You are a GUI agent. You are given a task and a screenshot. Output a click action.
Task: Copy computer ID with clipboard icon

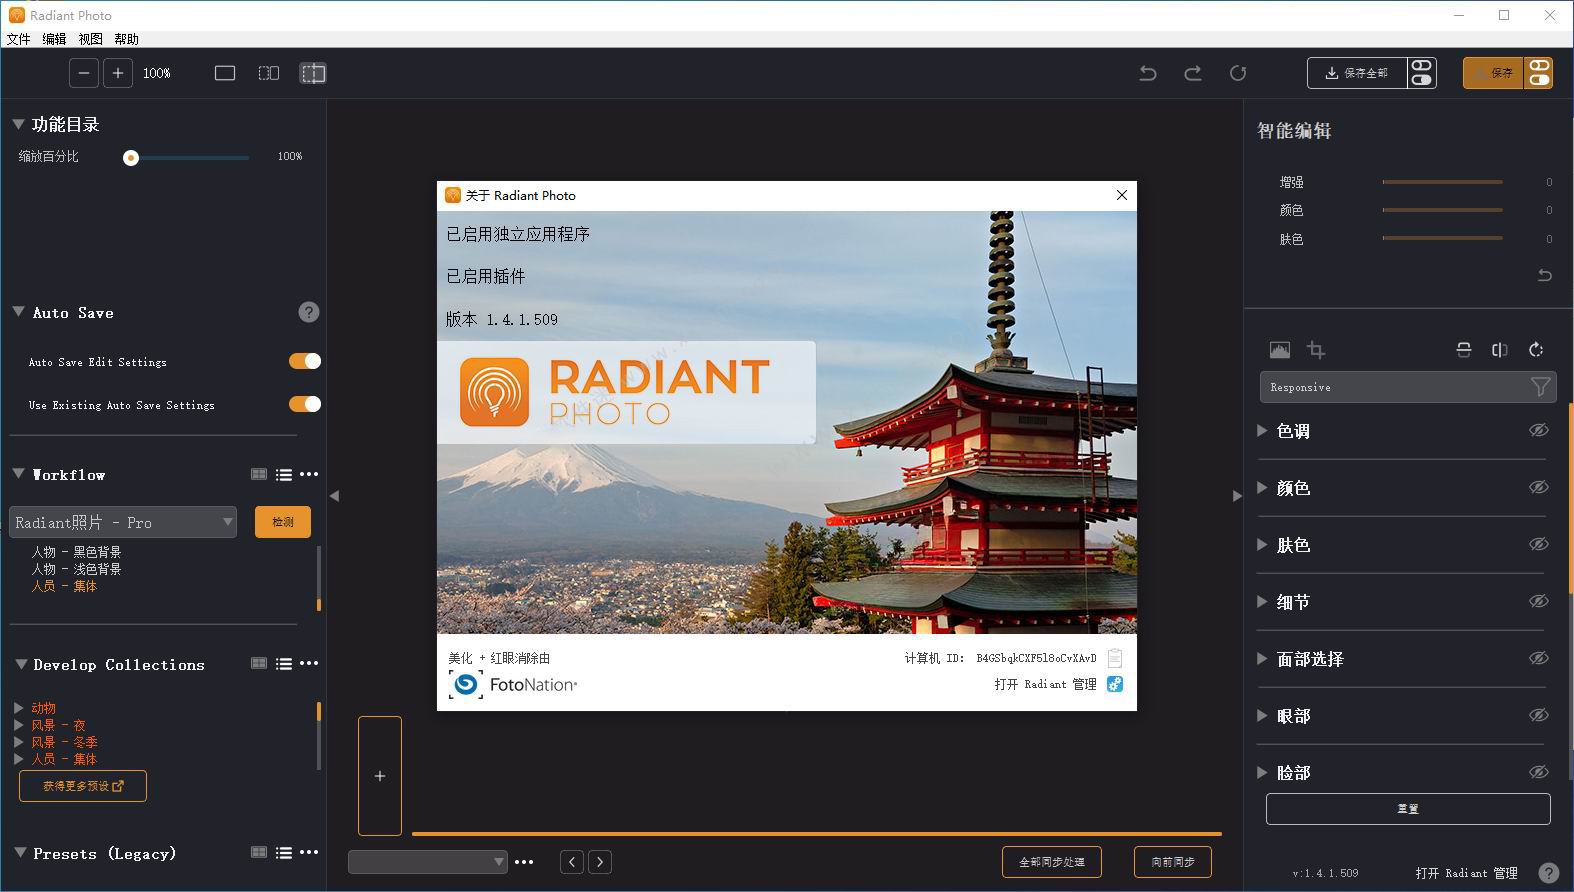point(1115,658)
